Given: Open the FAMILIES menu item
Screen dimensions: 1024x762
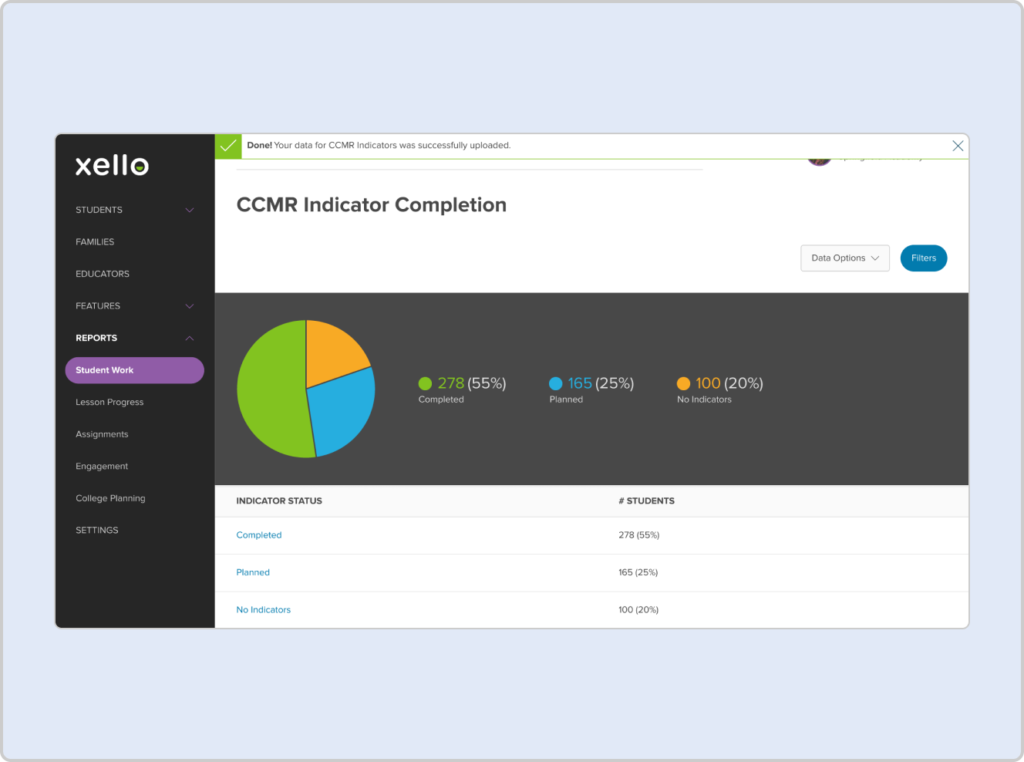Looking at the screenshot, I should [x=96, y=242].
